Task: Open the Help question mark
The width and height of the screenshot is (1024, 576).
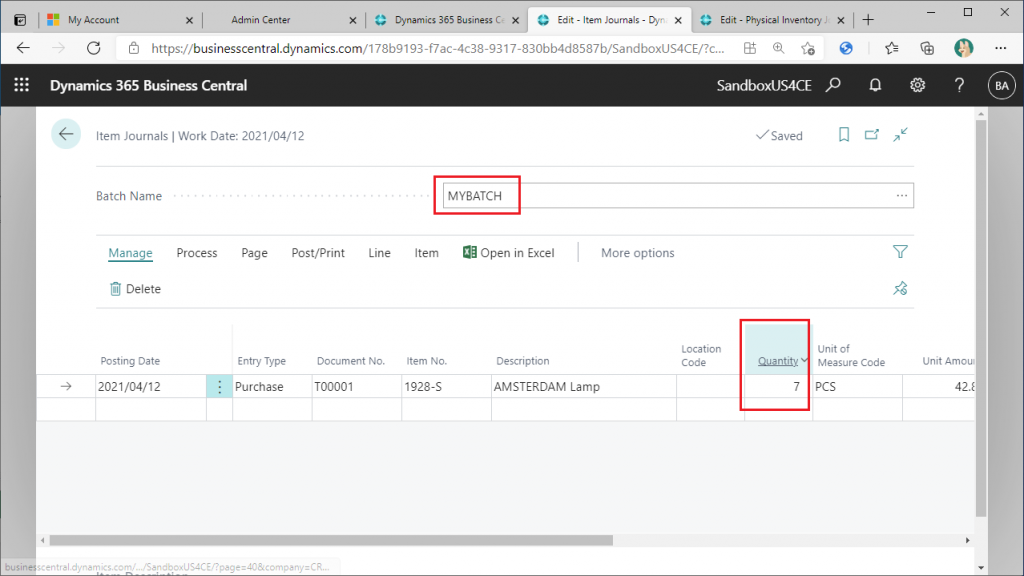Action: (x=959, y=85)
